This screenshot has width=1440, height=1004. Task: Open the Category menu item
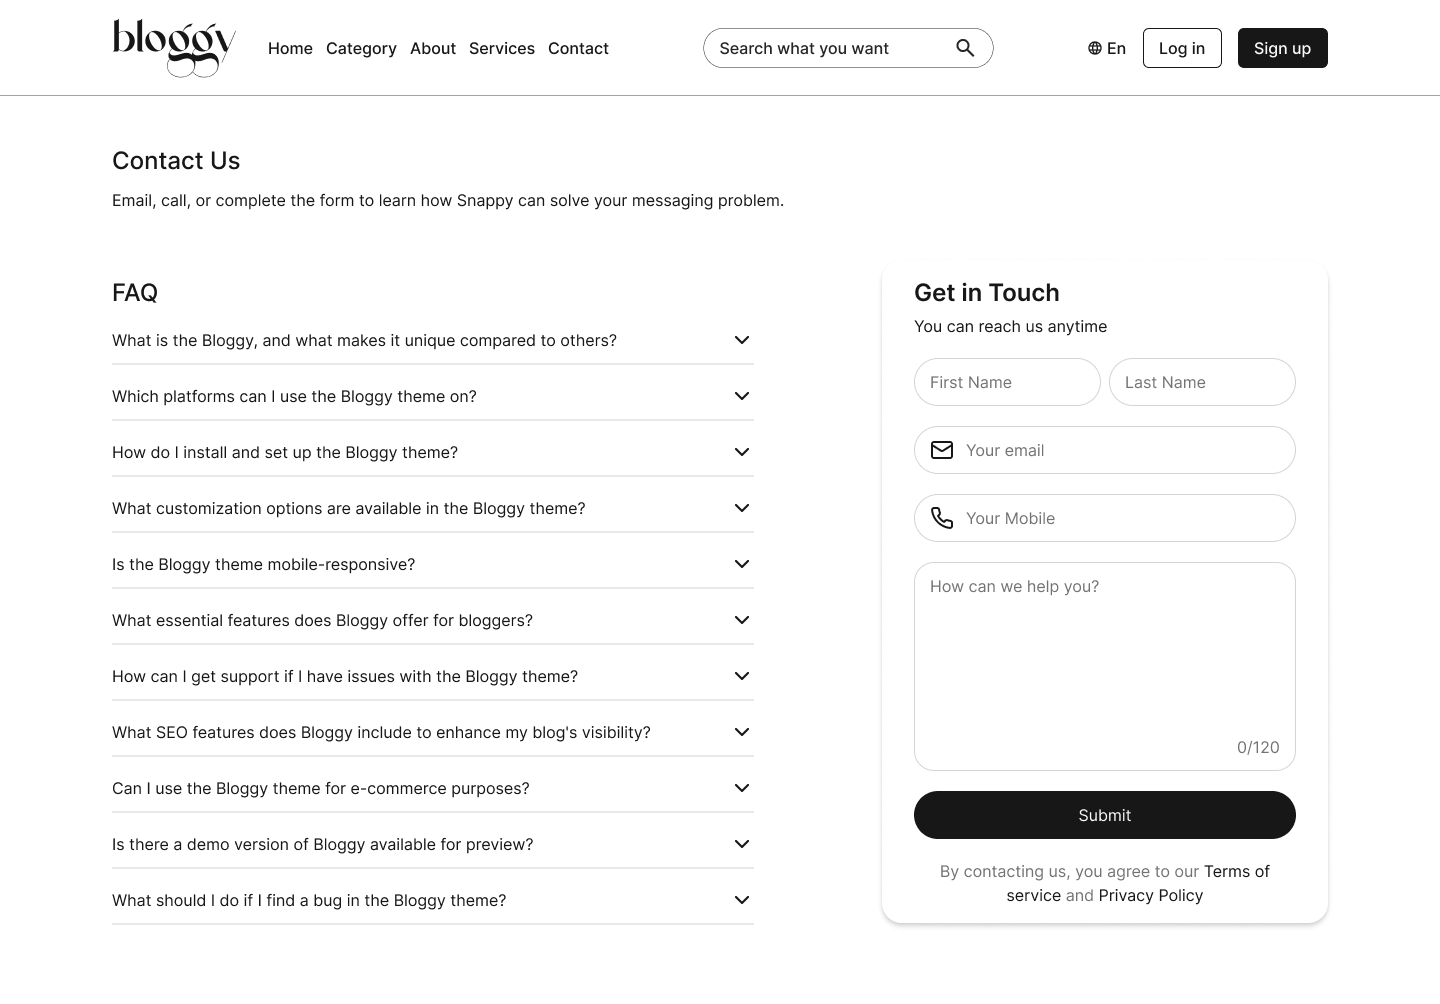(x=361, y=48)
